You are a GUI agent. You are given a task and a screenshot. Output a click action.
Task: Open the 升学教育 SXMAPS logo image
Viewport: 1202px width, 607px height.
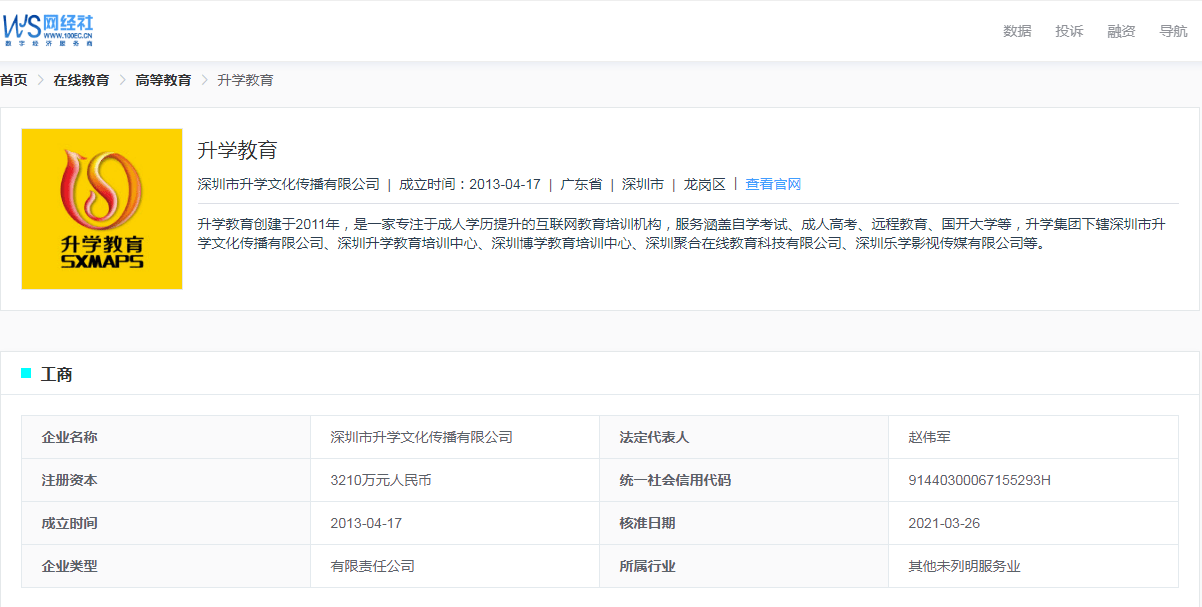pyautogui.click(x=102, y=209)
